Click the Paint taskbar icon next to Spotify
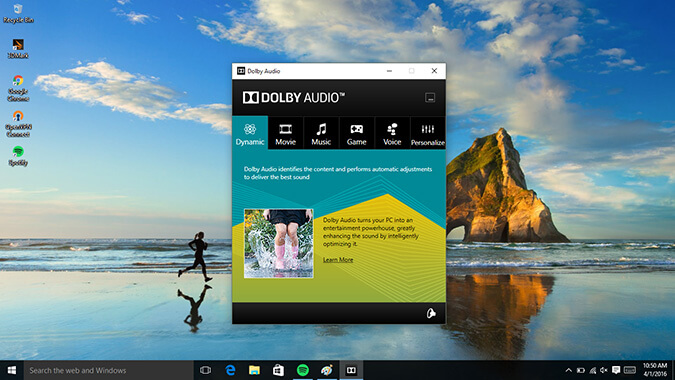Viewport: 675px width, 380px height. click(327, 370)
